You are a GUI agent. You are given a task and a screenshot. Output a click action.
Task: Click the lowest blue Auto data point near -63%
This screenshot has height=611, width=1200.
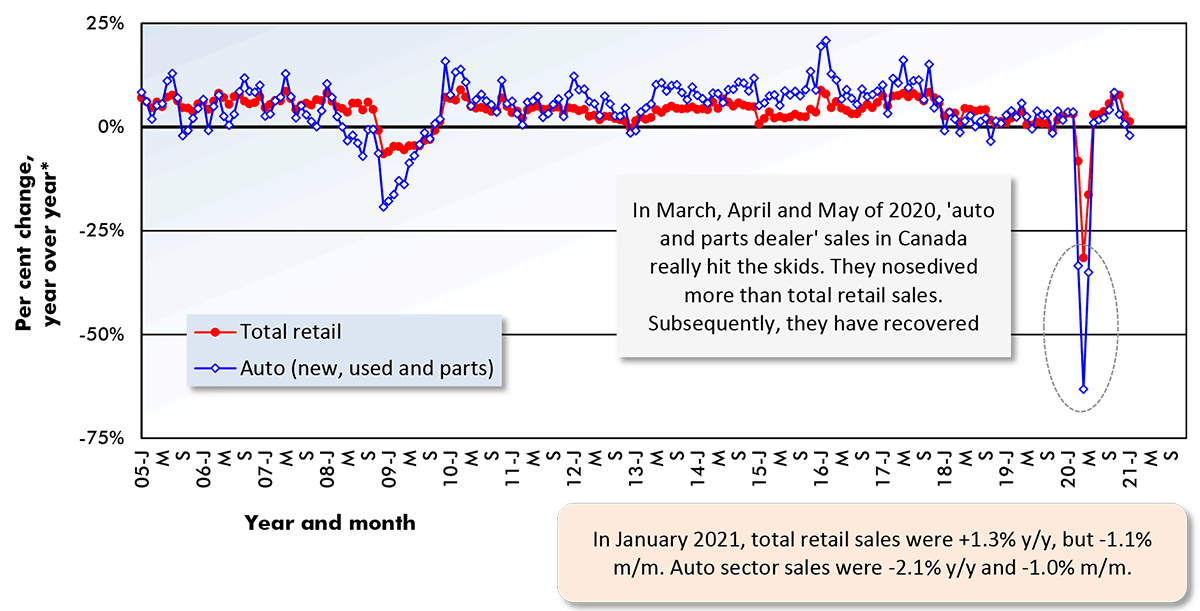[x=1083, y=389]
